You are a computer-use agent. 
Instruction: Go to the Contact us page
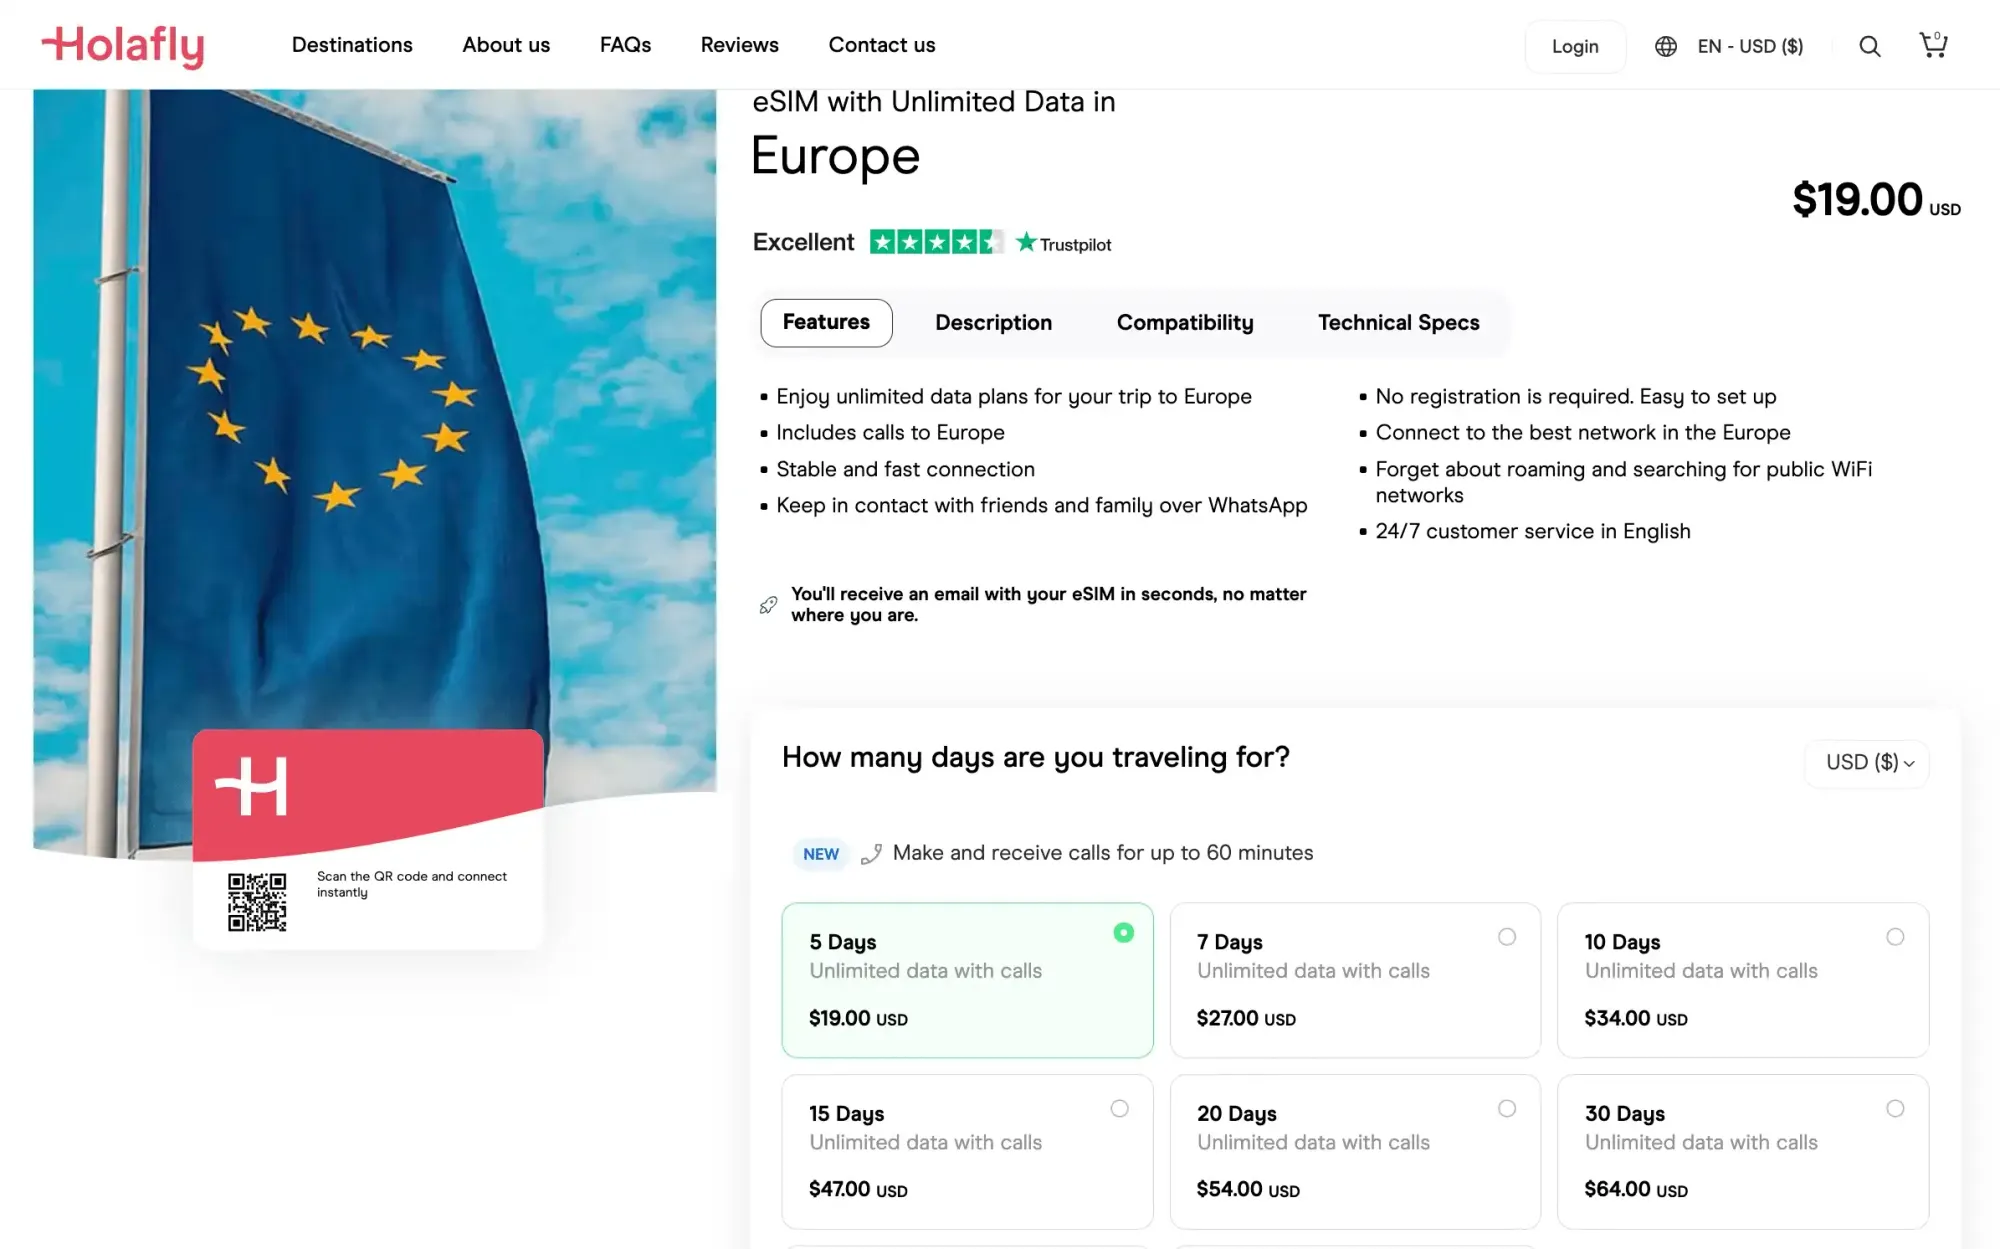[881, 45]
